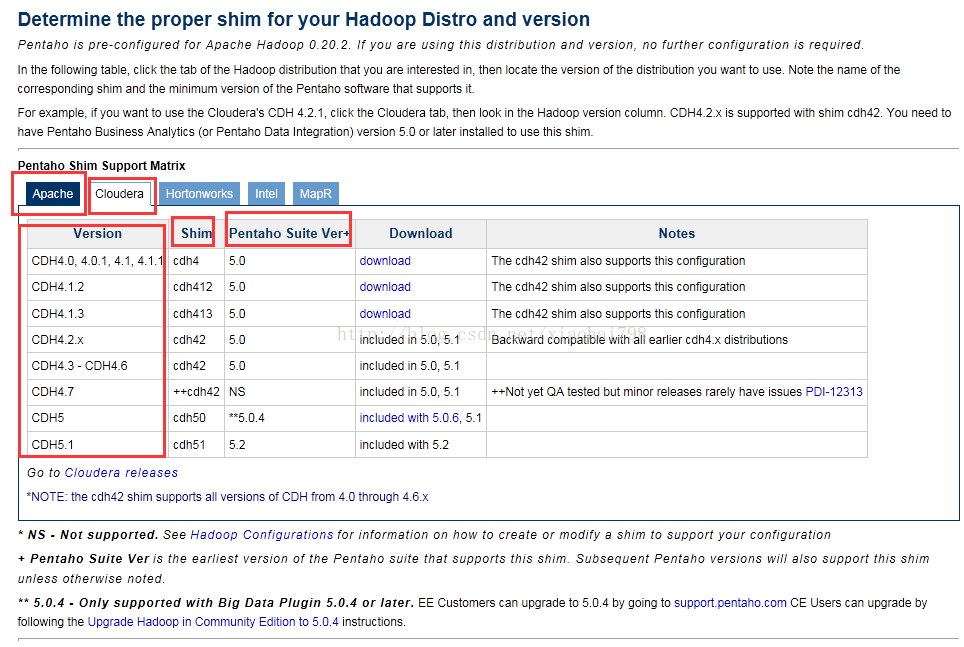Select the CDH5 version cell
Screen dimensions: 964x647
(98, 418)
